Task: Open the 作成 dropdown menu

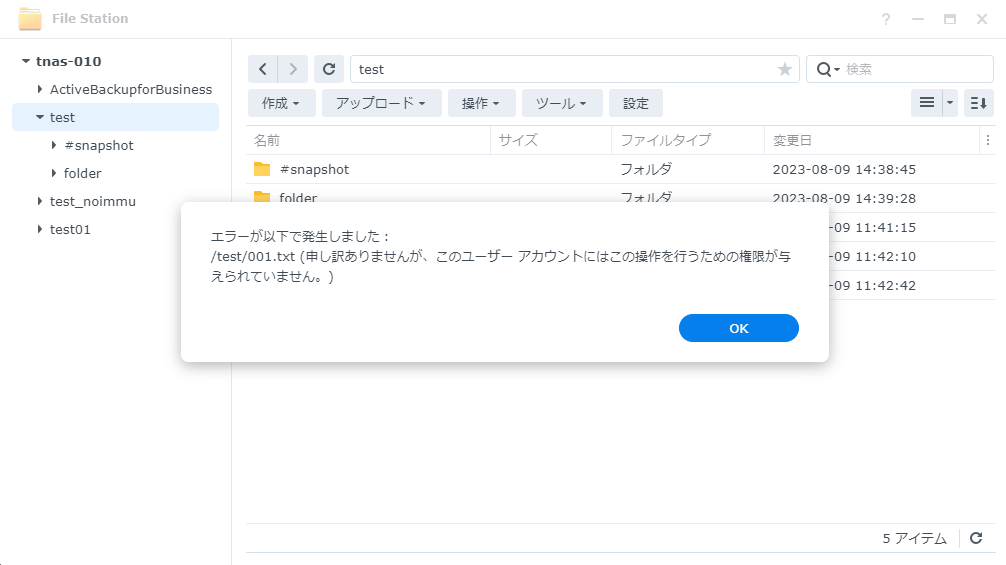Action: click(x=281, y=103)
